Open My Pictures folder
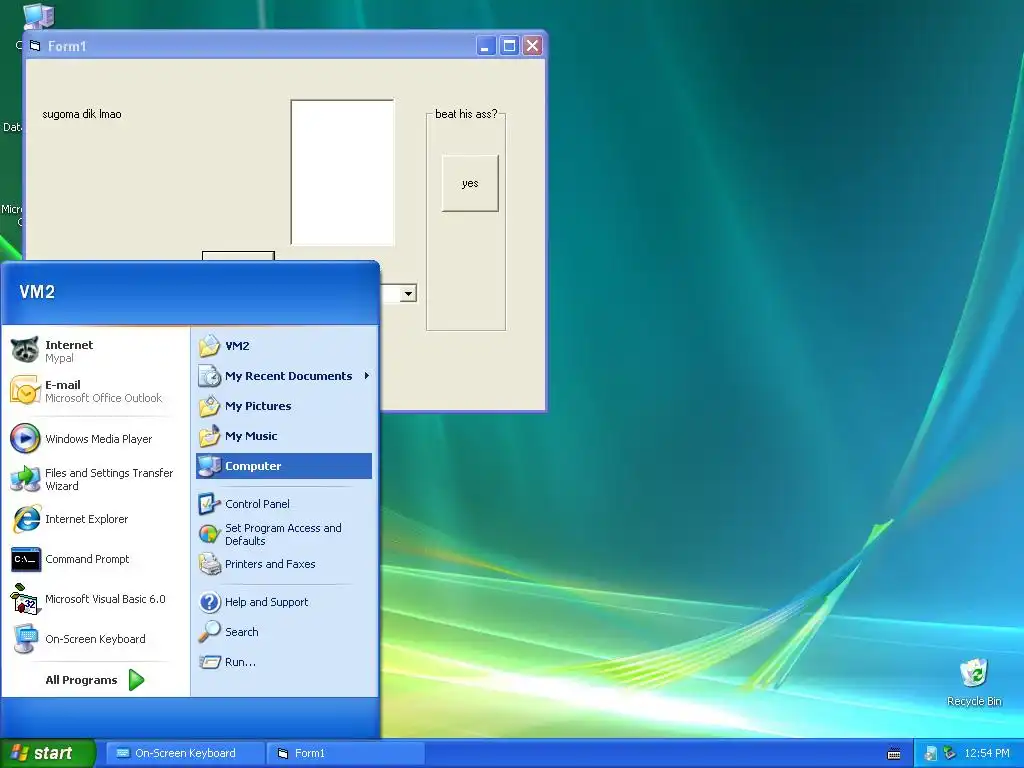This screenshot has height=768, width=1024. [x=283, y=406]
